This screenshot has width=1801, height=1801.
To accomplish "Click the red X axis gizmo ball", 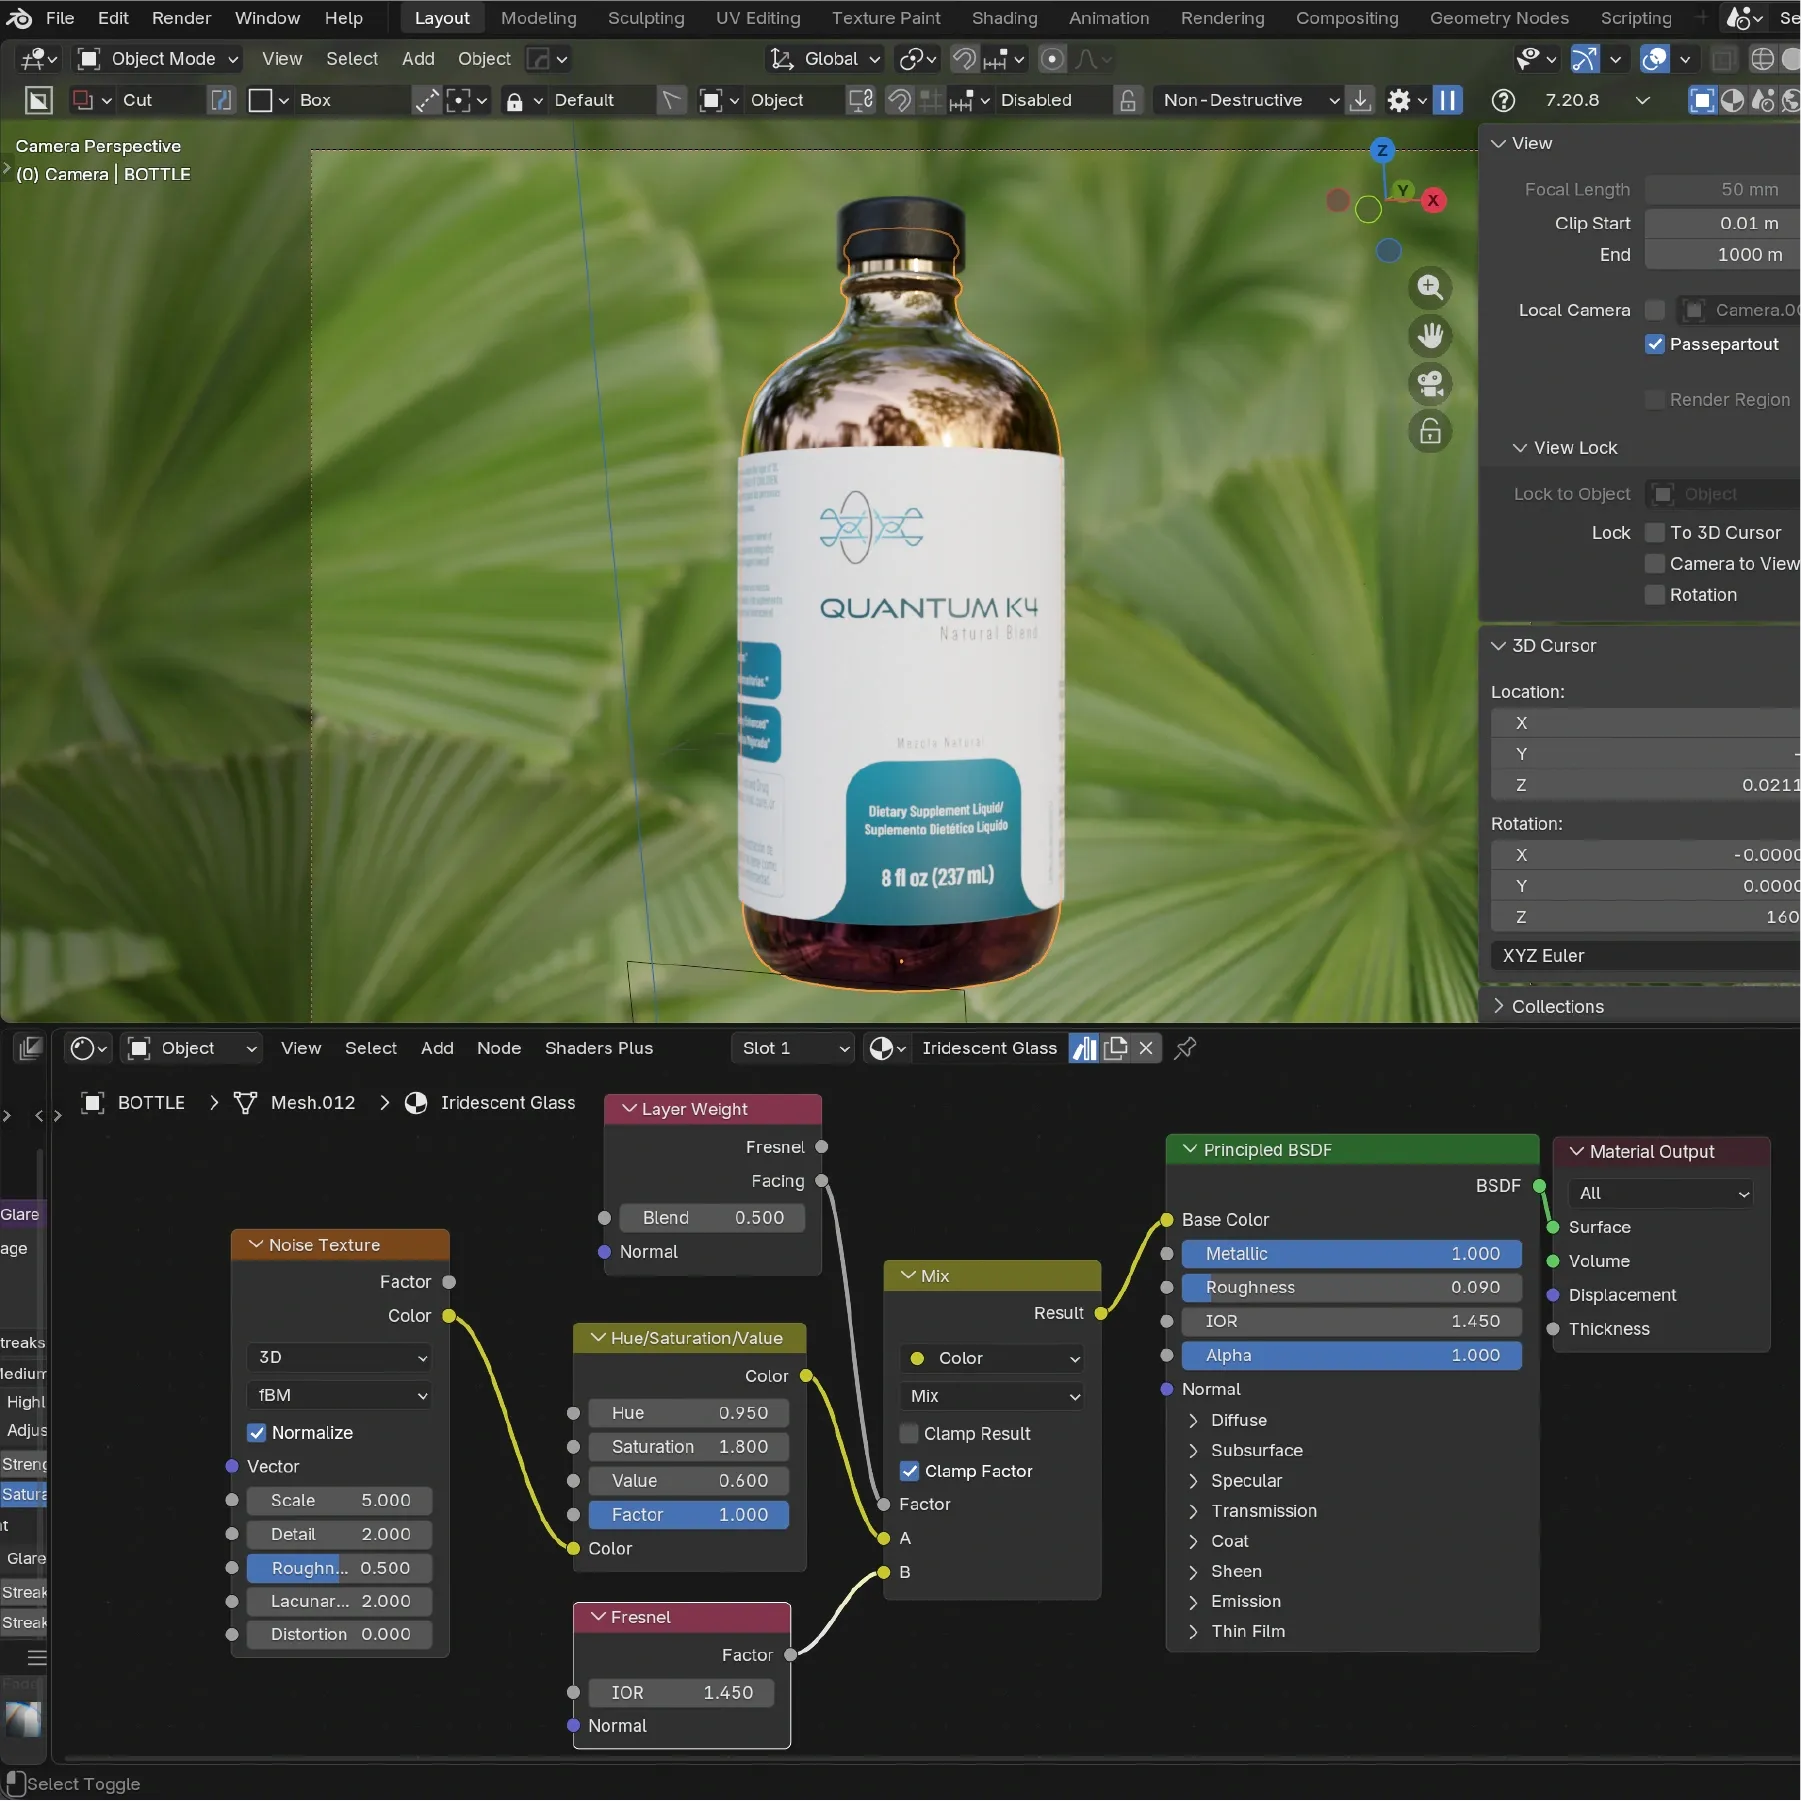I will click(x=1433, y=200).
